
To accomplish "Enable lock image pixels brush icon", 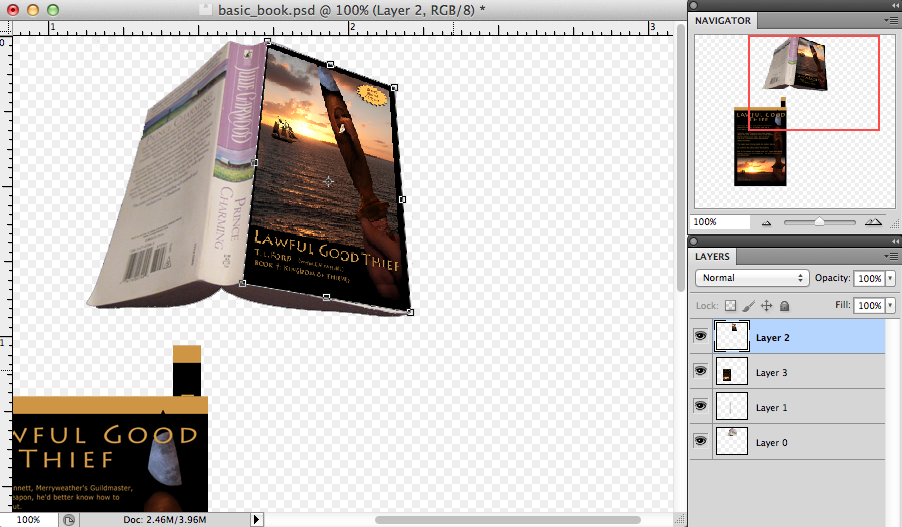I will [x=748, y=305].
